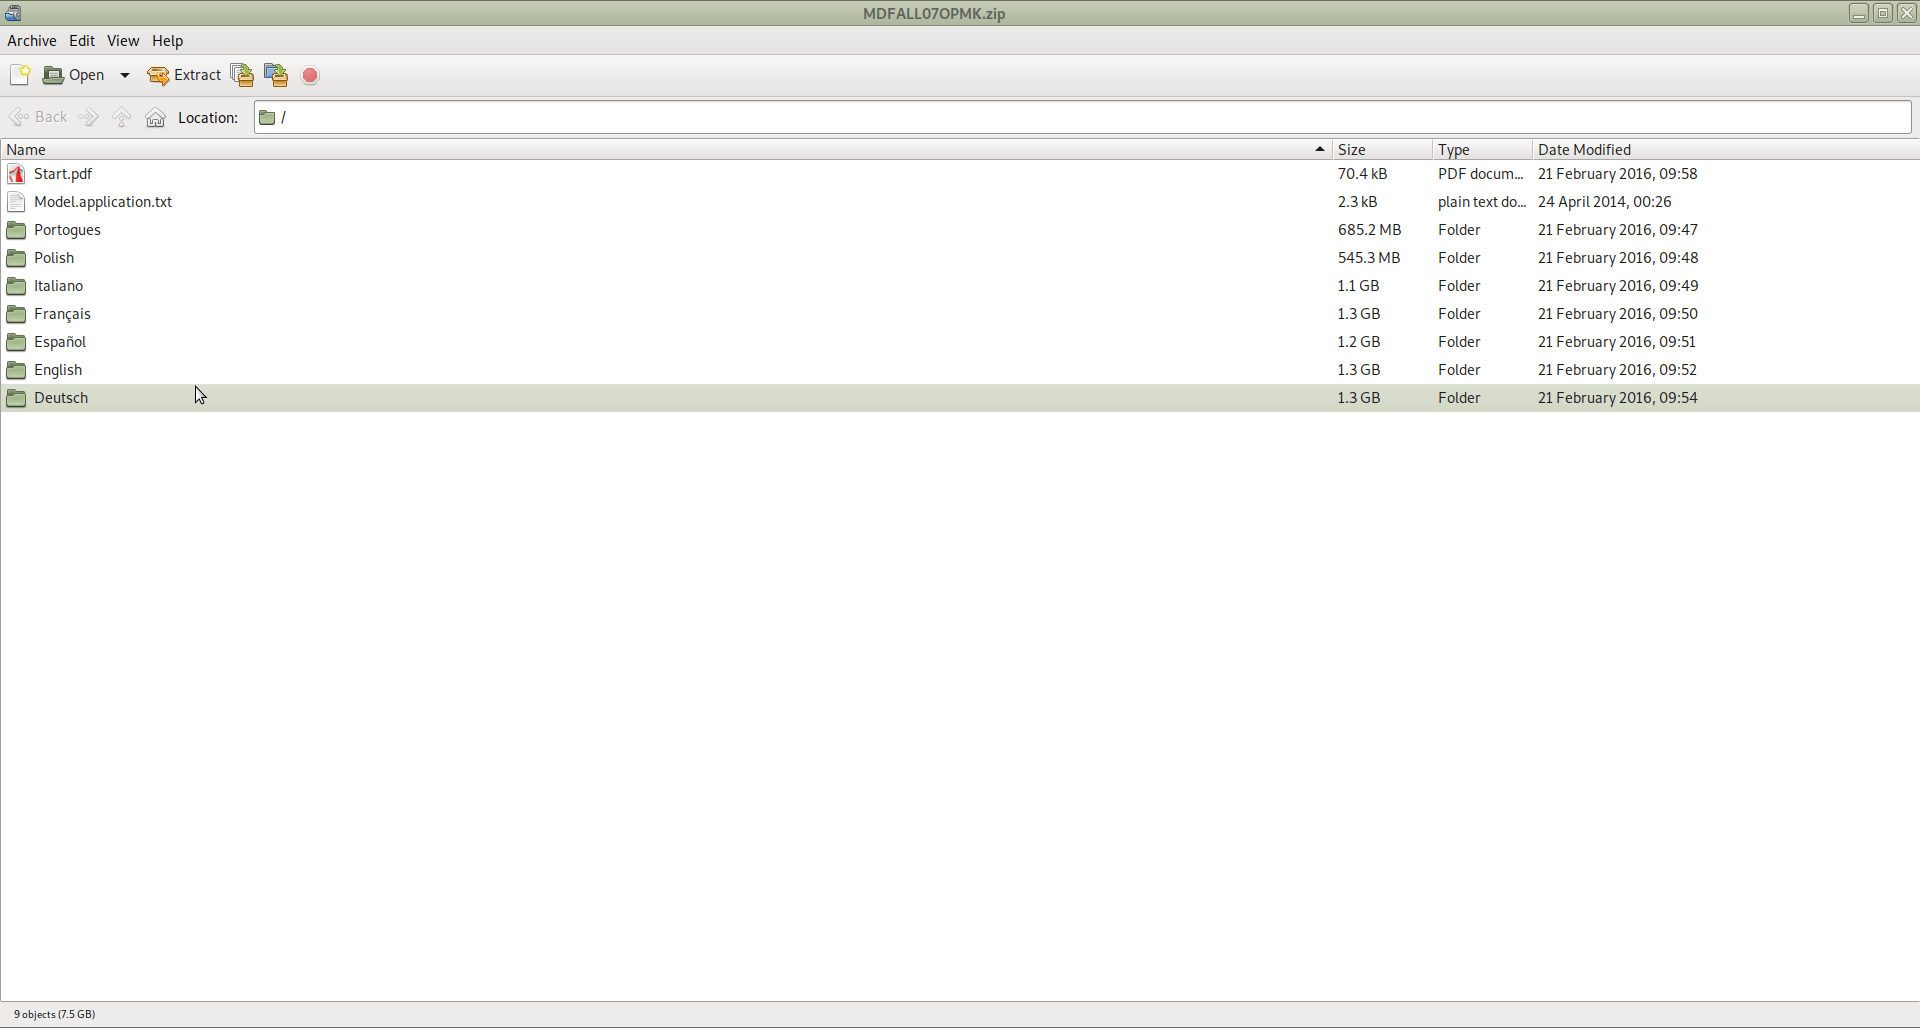Click the Italiano folder name

[x=58, y=286]
